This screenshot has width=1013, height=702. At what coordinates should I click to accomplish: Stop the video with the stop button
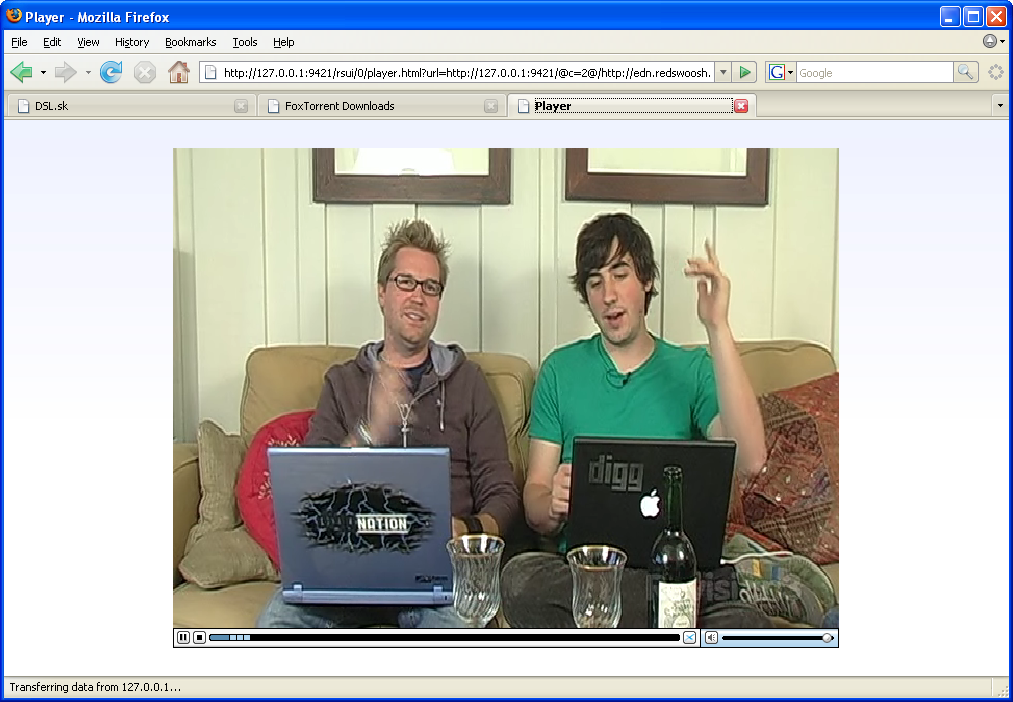[199, 637]
